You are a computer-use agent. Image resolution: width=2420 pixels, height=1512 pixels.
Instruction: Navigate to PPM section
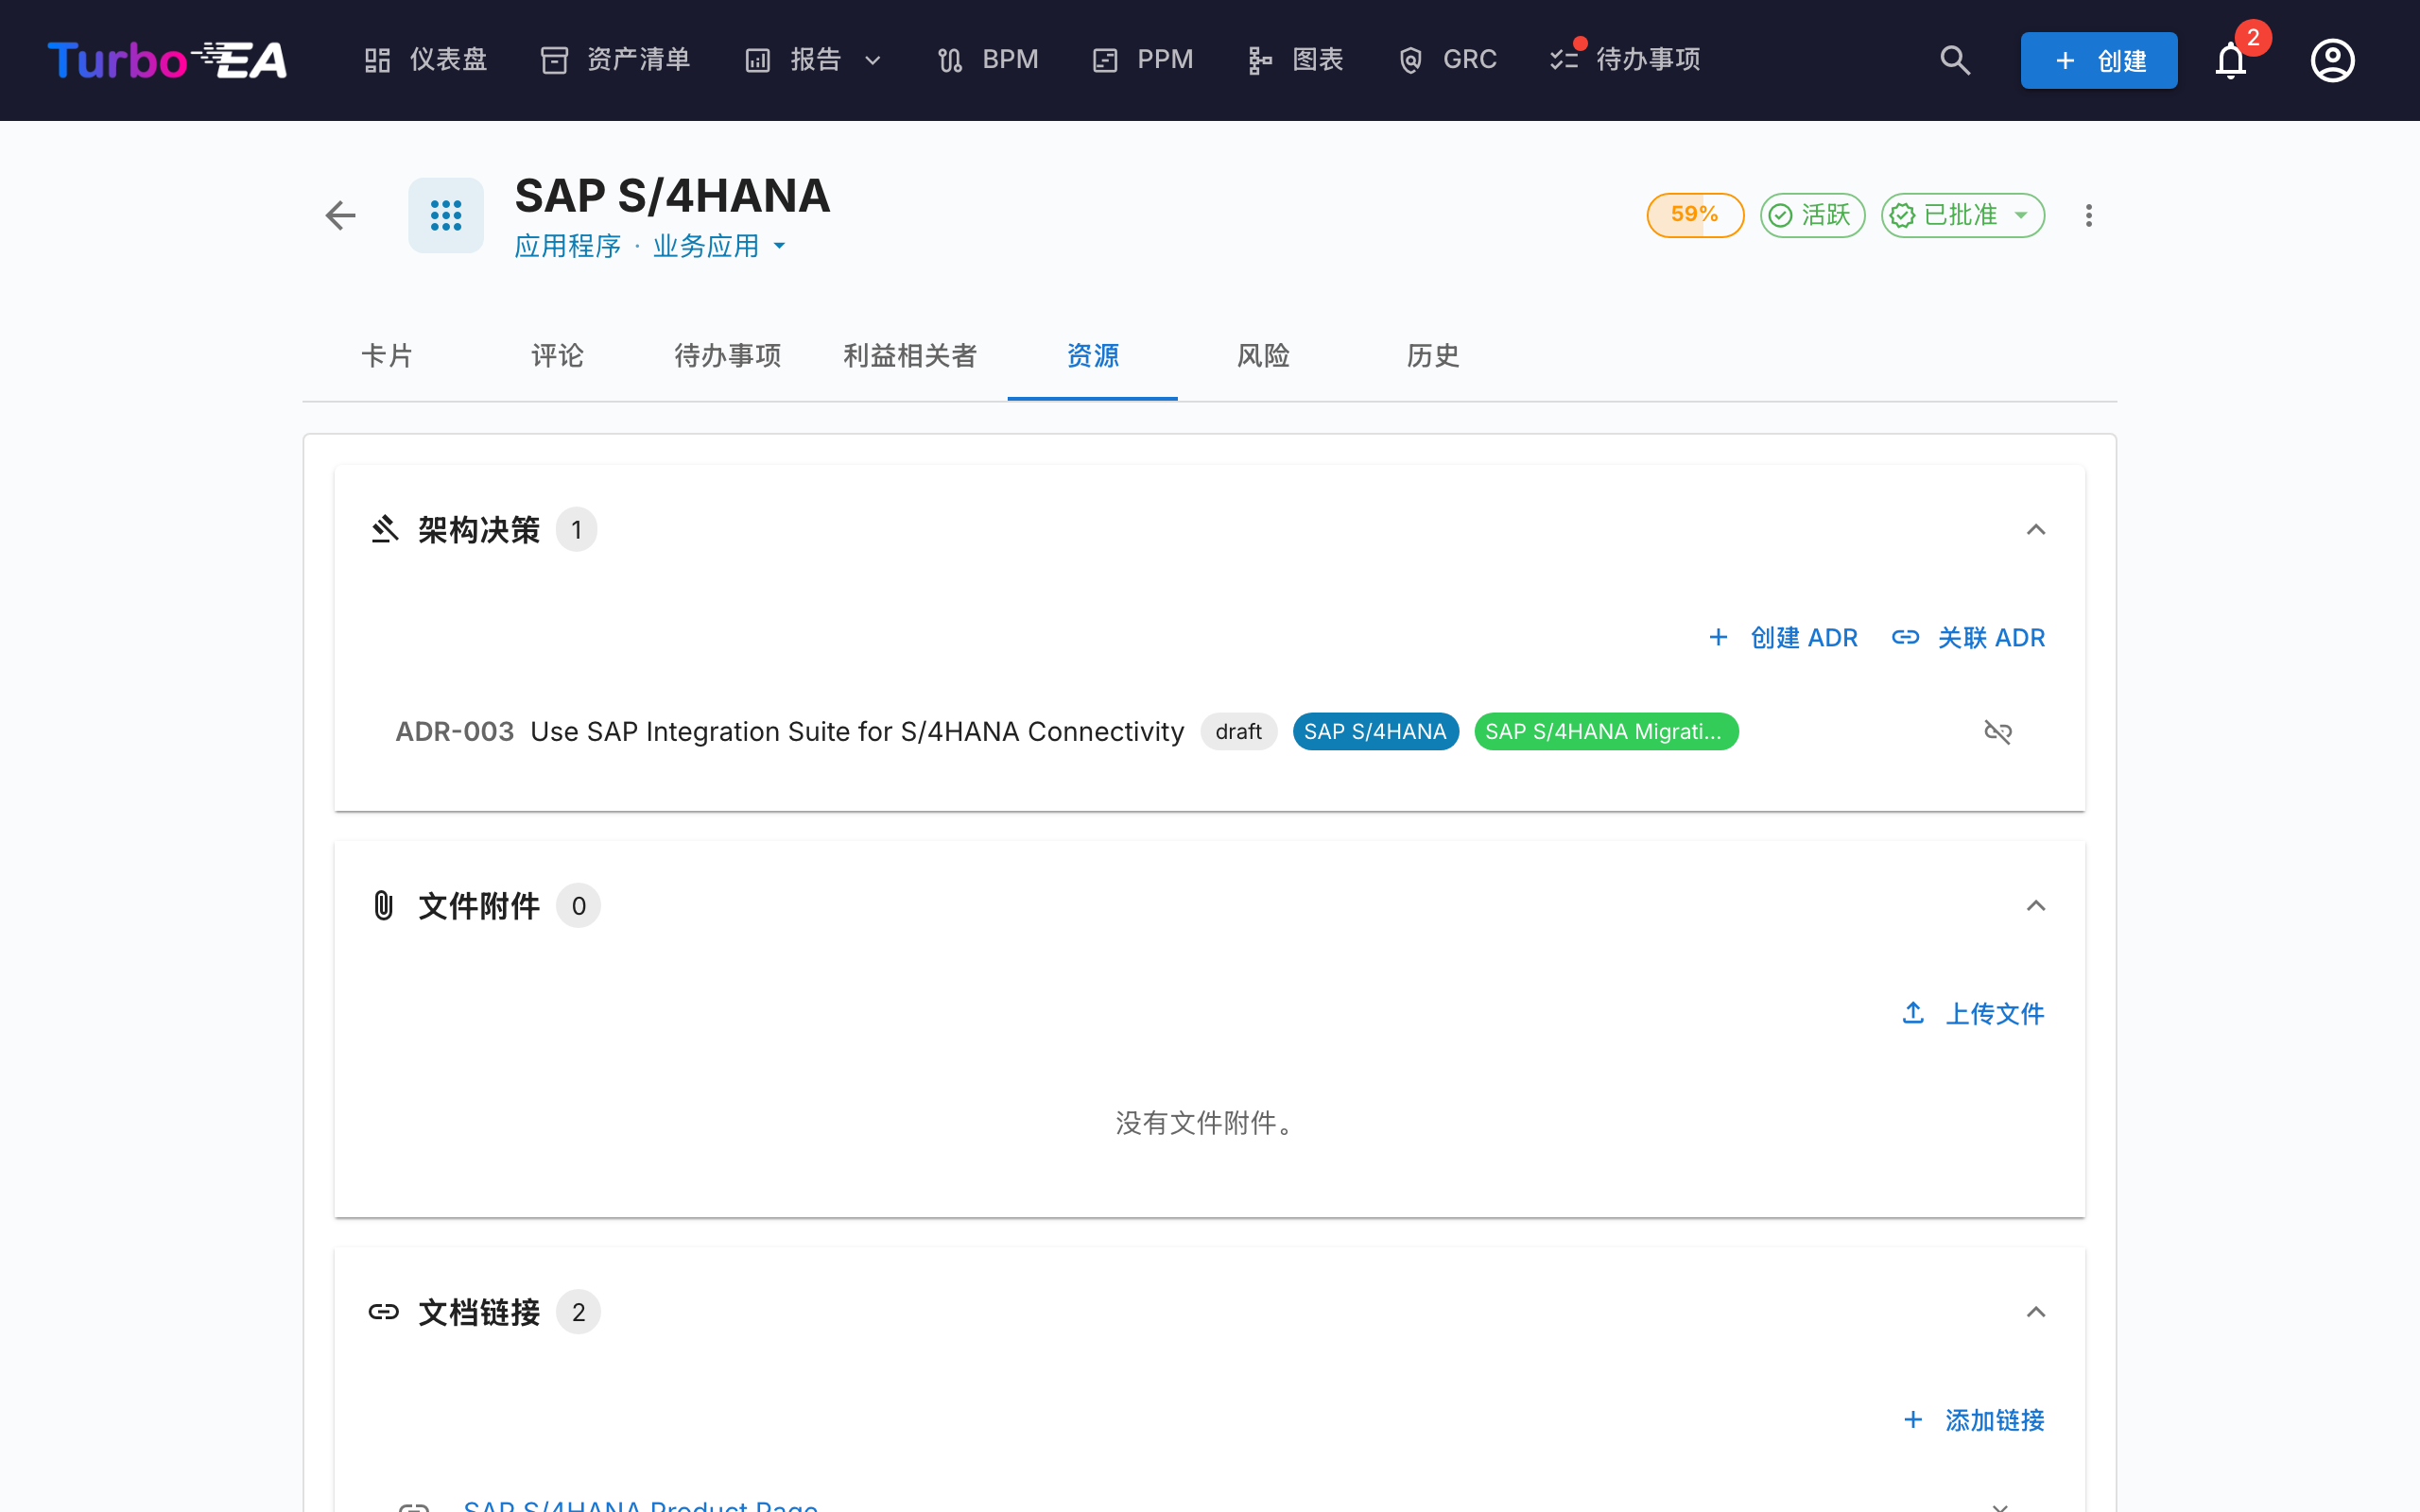1143,60
